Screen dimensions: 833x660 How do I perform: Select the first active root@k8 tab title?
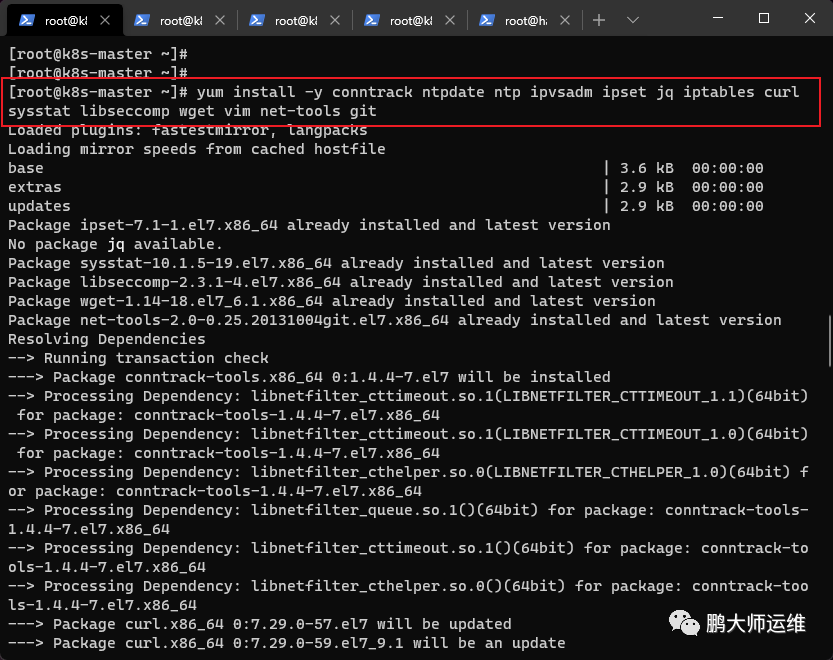click(x=66, y=21)
